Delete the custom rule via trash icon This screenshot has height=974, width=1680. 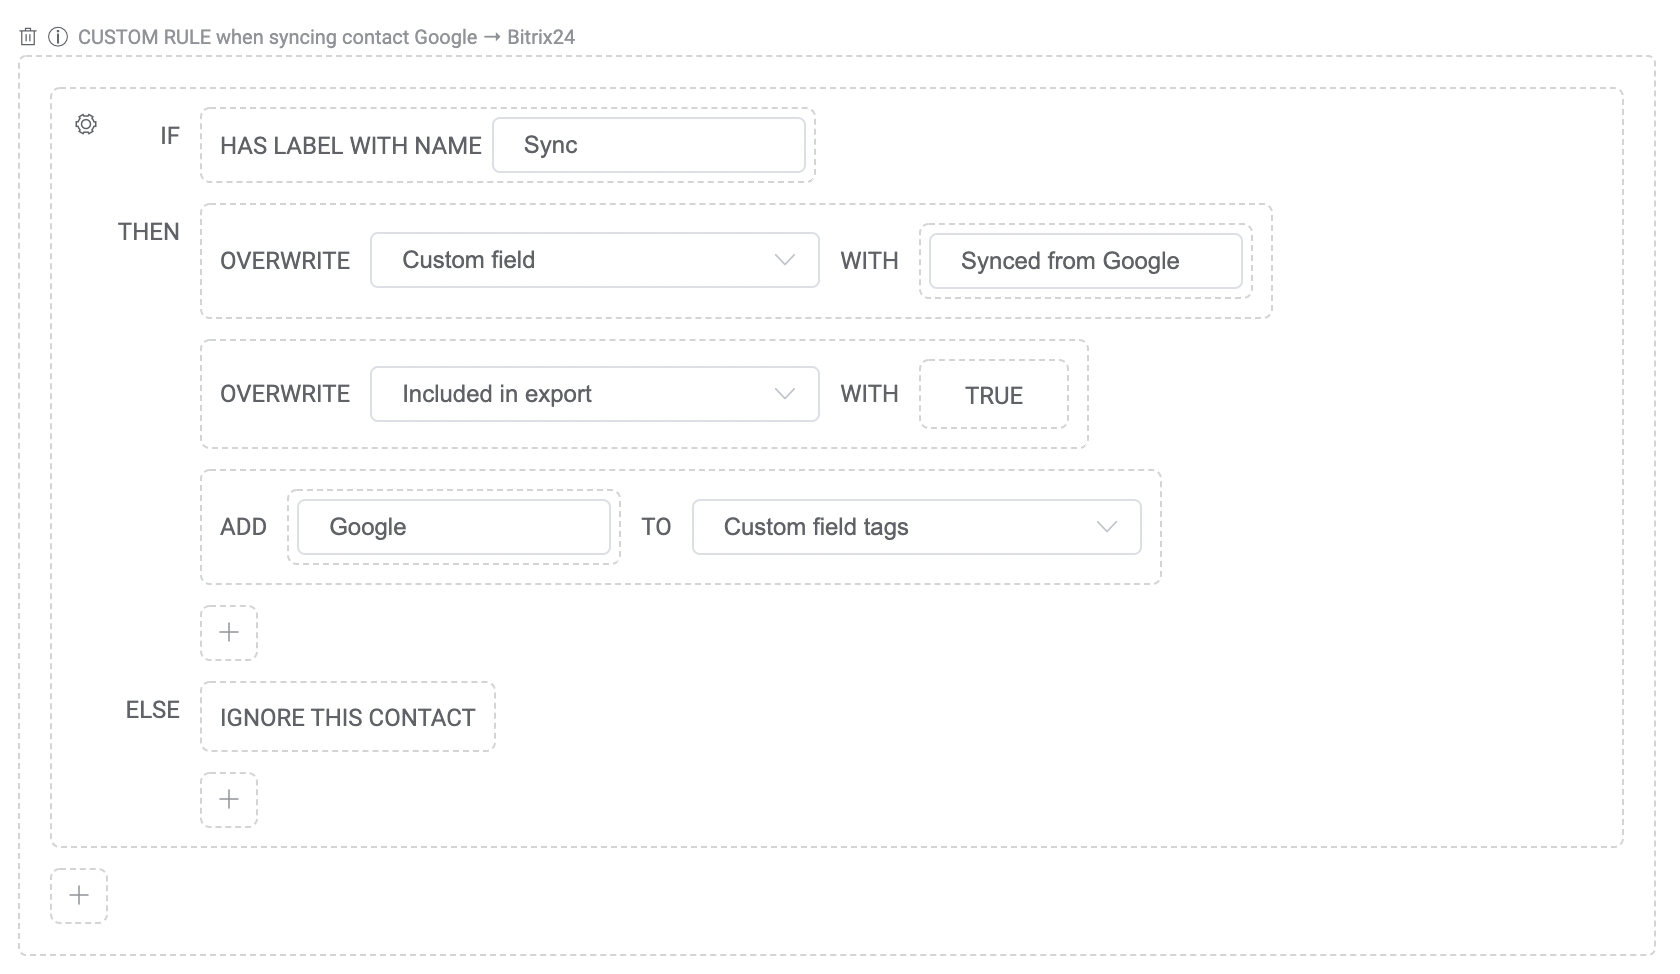click(28, 37)
